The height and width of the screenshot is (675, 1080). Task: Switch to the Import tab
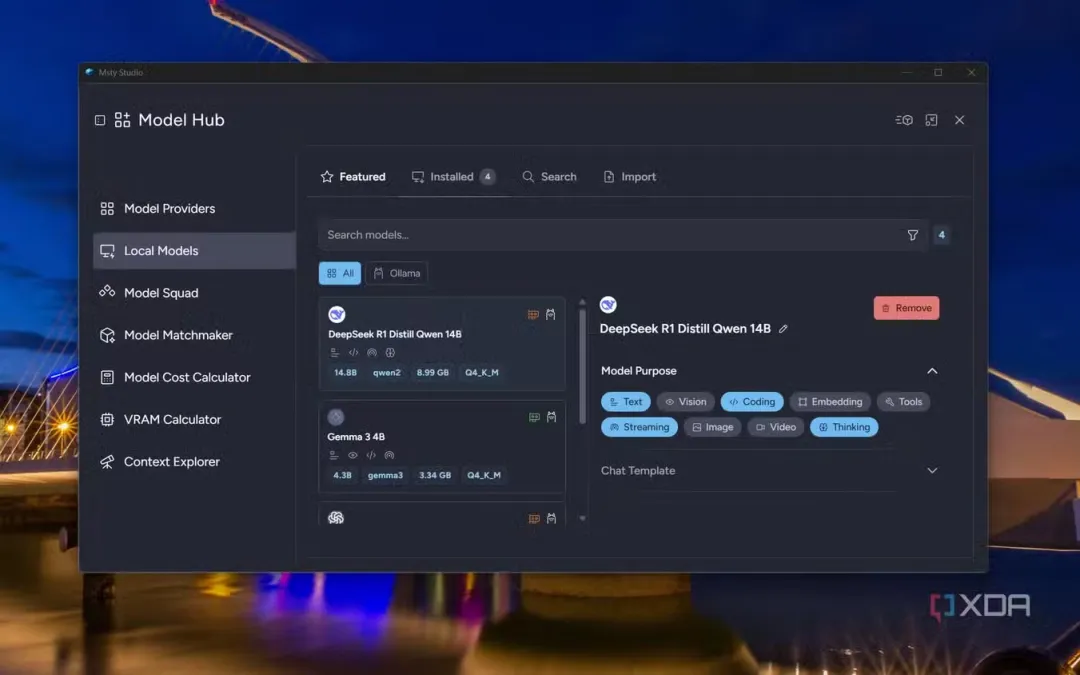630,177
